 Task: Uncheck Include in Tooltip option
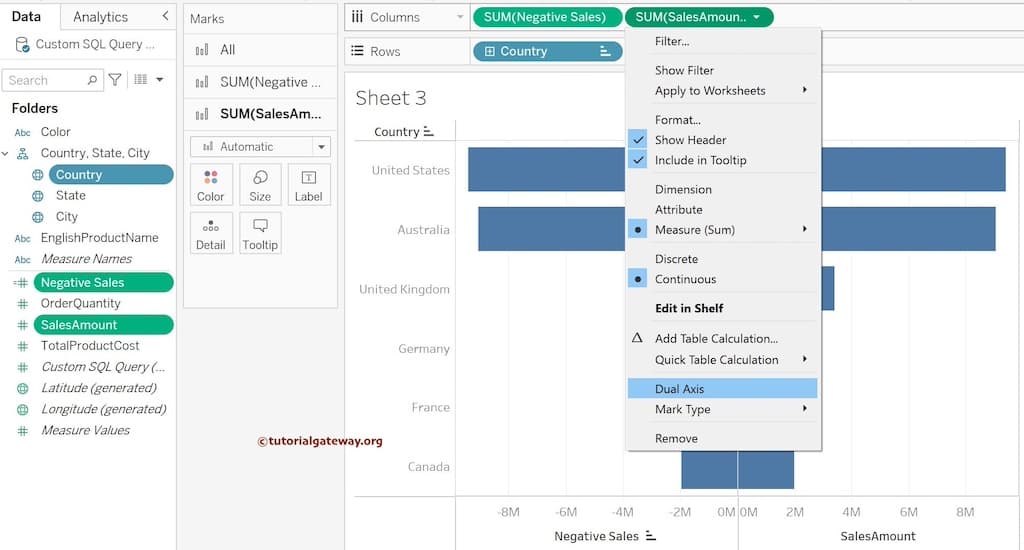click(638, 160)
